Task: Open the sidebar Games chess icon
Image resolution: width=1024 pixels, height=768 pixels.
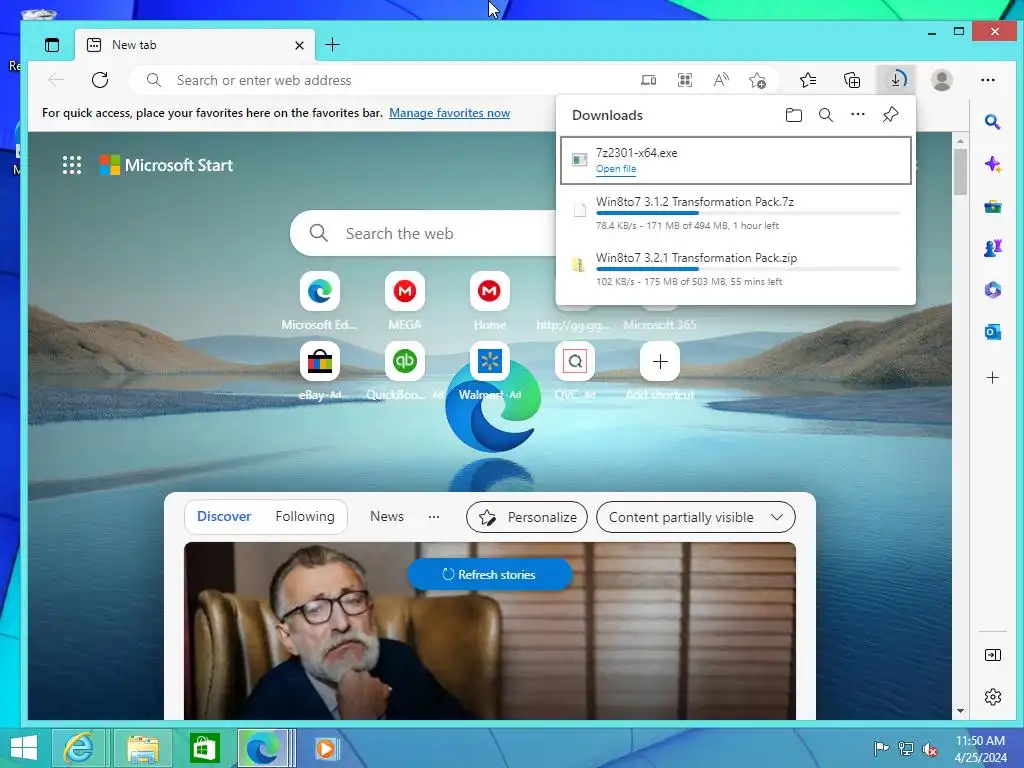Action: 993,249
